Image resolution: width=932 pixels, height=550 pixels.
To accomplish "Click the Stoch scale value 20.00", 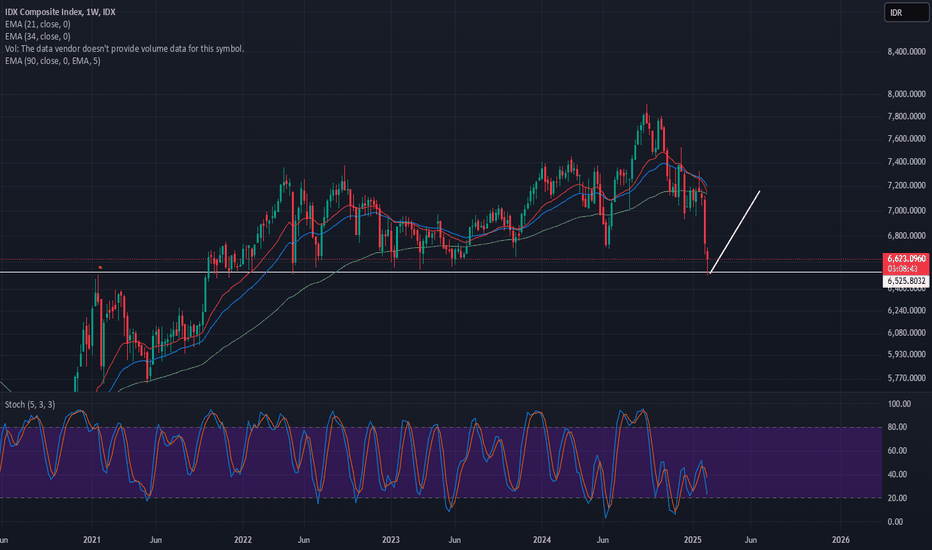I will (x=897, y=498).
